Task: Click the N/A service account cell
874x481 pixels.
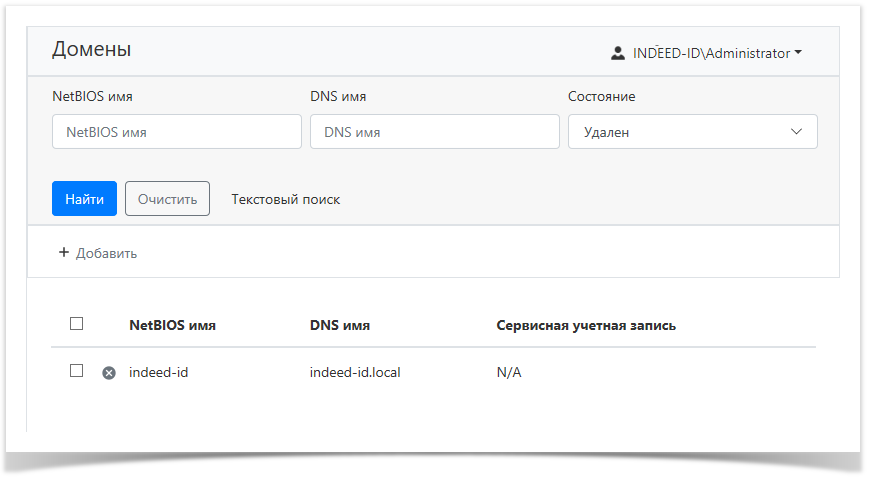Action: (509, 373)
